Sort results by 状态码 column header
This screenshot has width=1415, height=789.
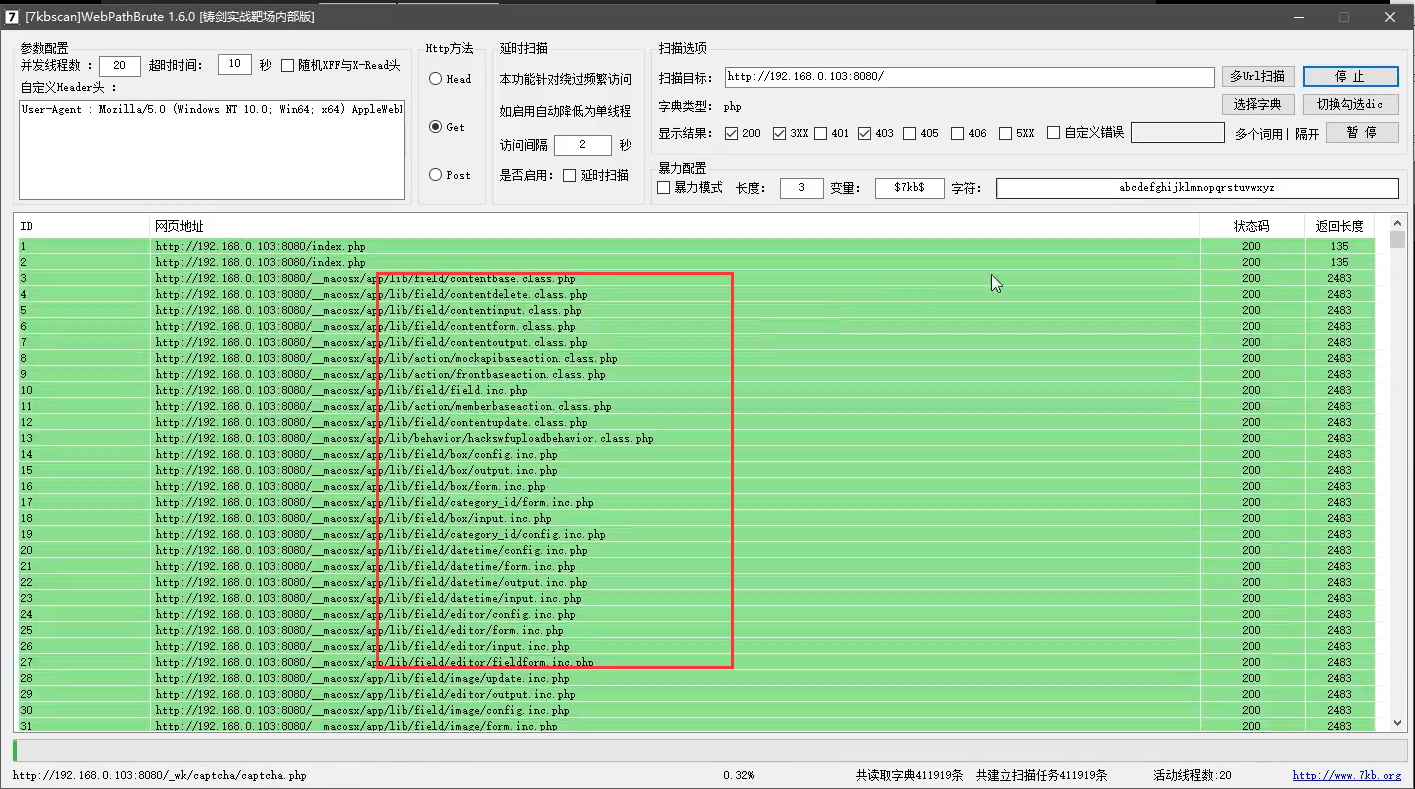[x=1251, y=226]
